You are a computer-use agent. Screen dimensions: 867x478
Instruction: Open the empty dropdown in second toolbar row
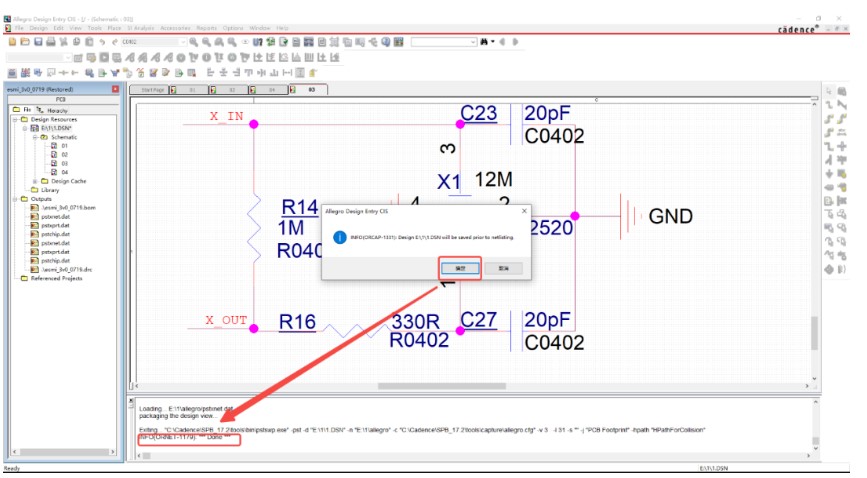pos(67,58)
